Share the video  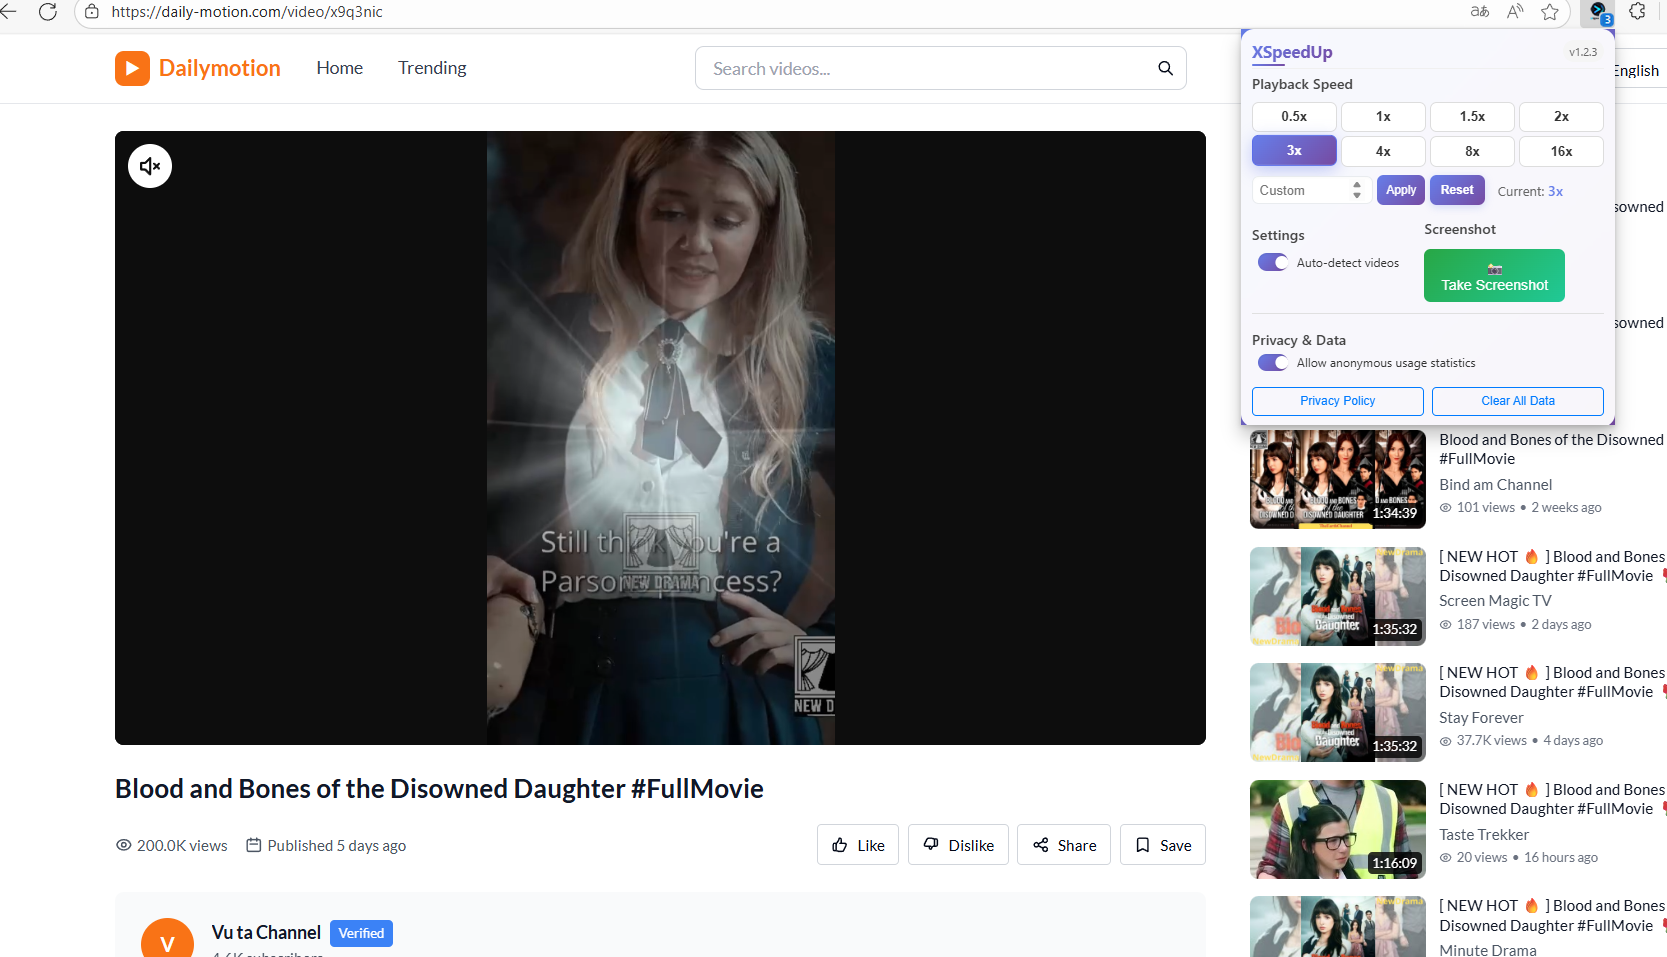click(x=1063, y=844)
